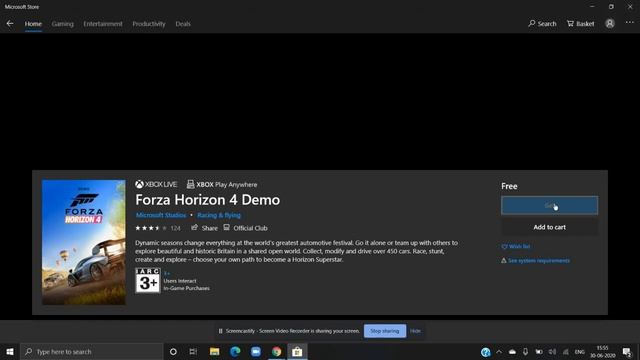This screenshot has height=360, width=640.
Task: Open File Explorer from taskbar
Action: [214, 351]
